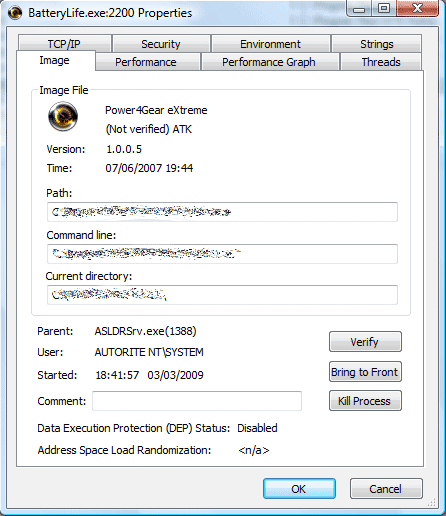The image size is (446, 516).
Task: Click the Verify button
Action: tap(365, 342)
